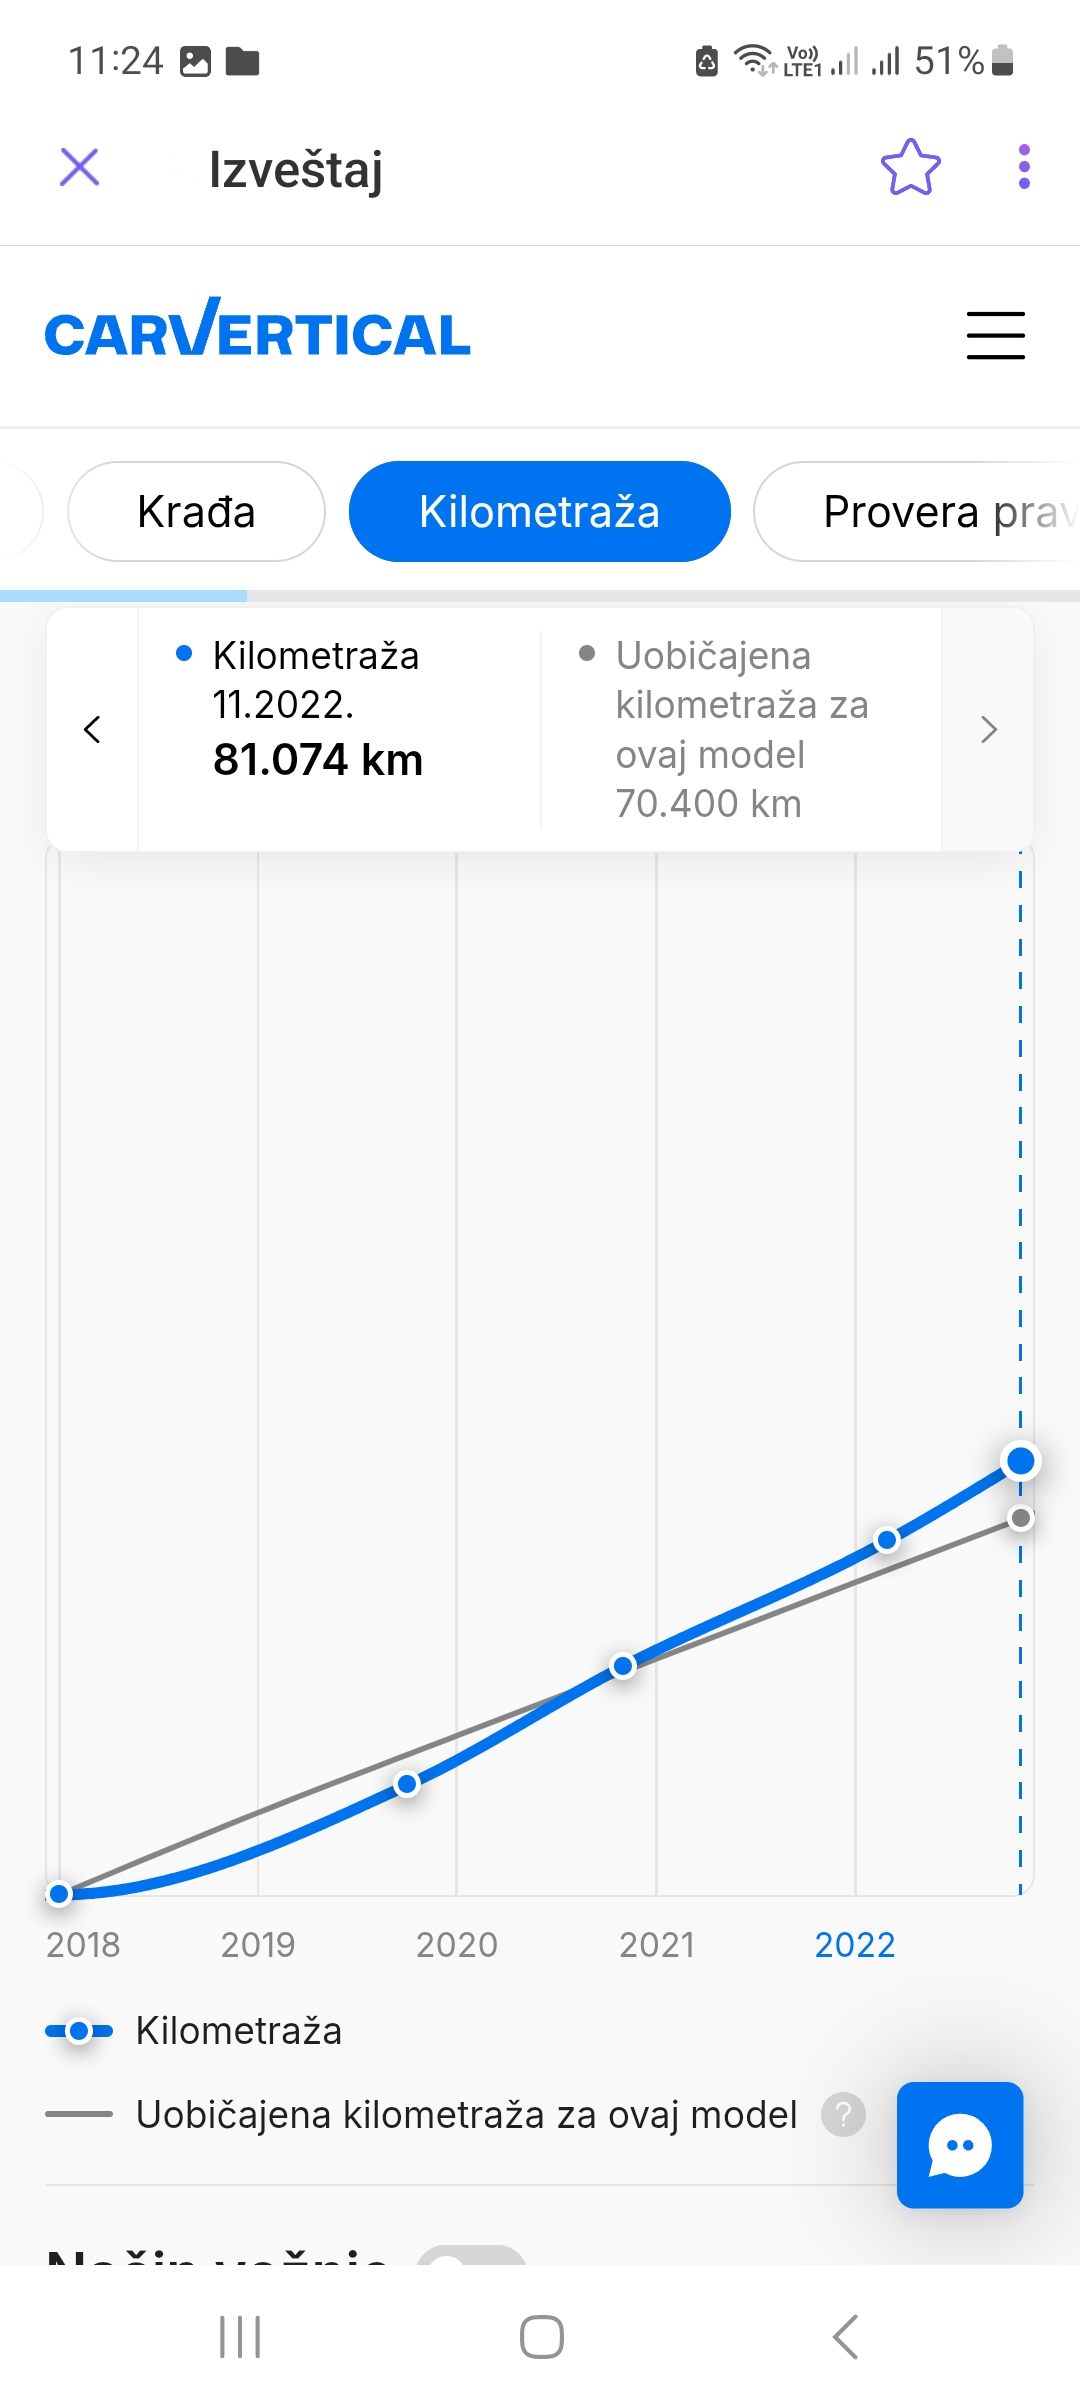Select the 11.2022 mileage data point
The height and width of the screenshot is (2400, 1080).
pos(1020,1461)
